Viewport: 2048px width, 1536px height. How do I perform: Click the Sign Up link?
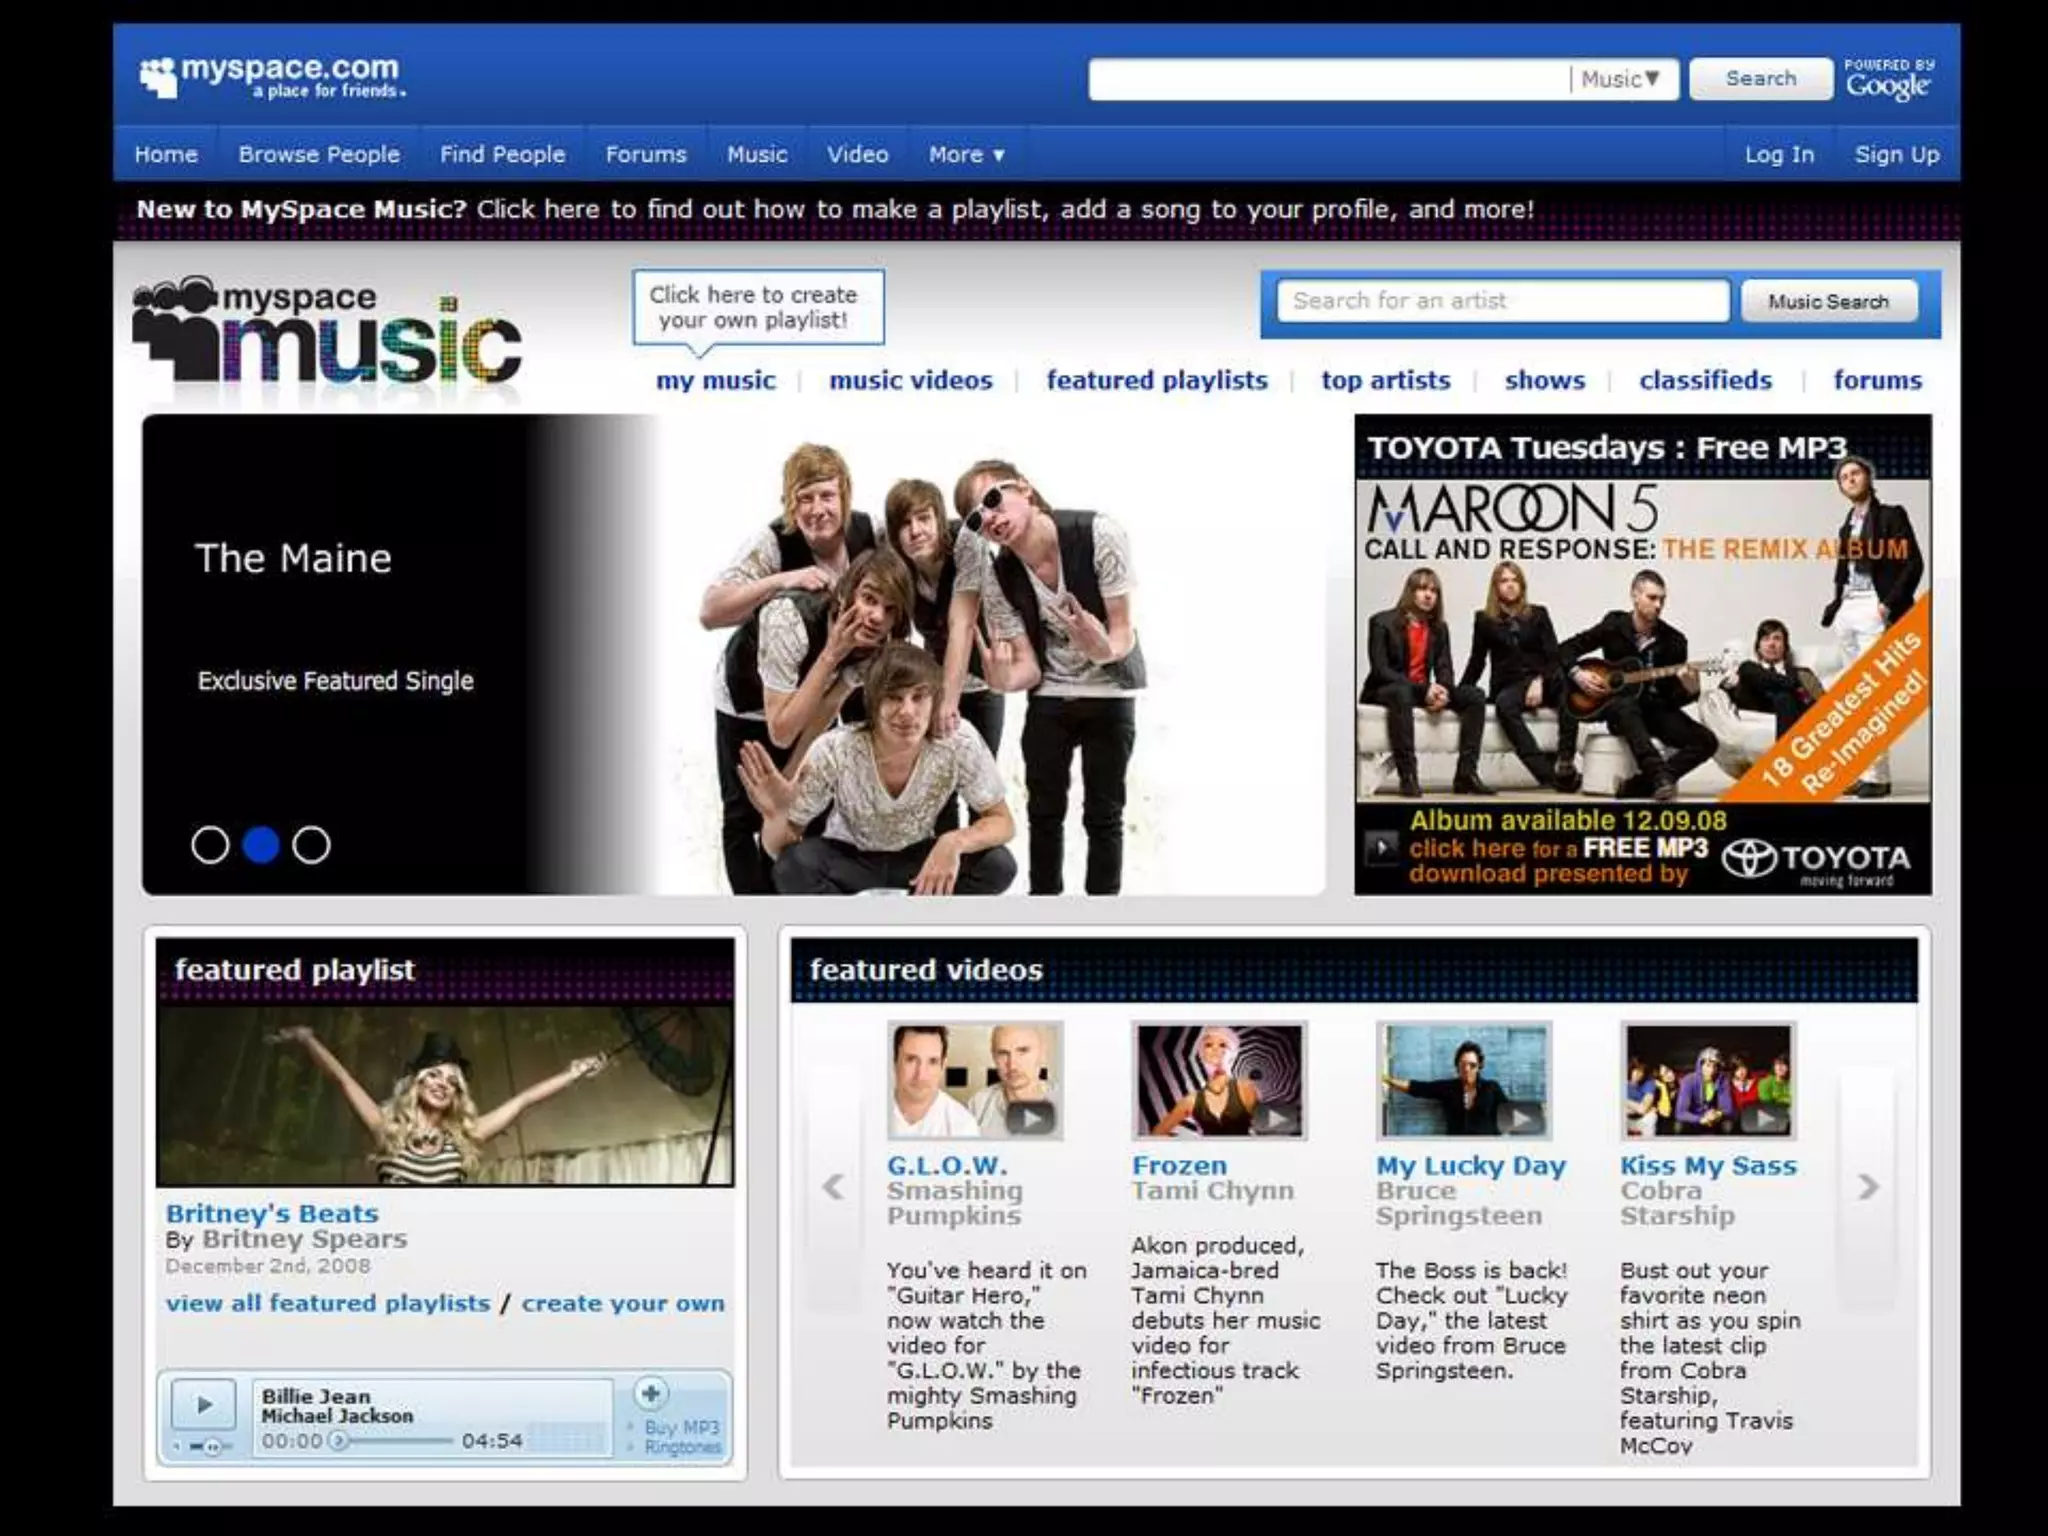coord(1897,154)
